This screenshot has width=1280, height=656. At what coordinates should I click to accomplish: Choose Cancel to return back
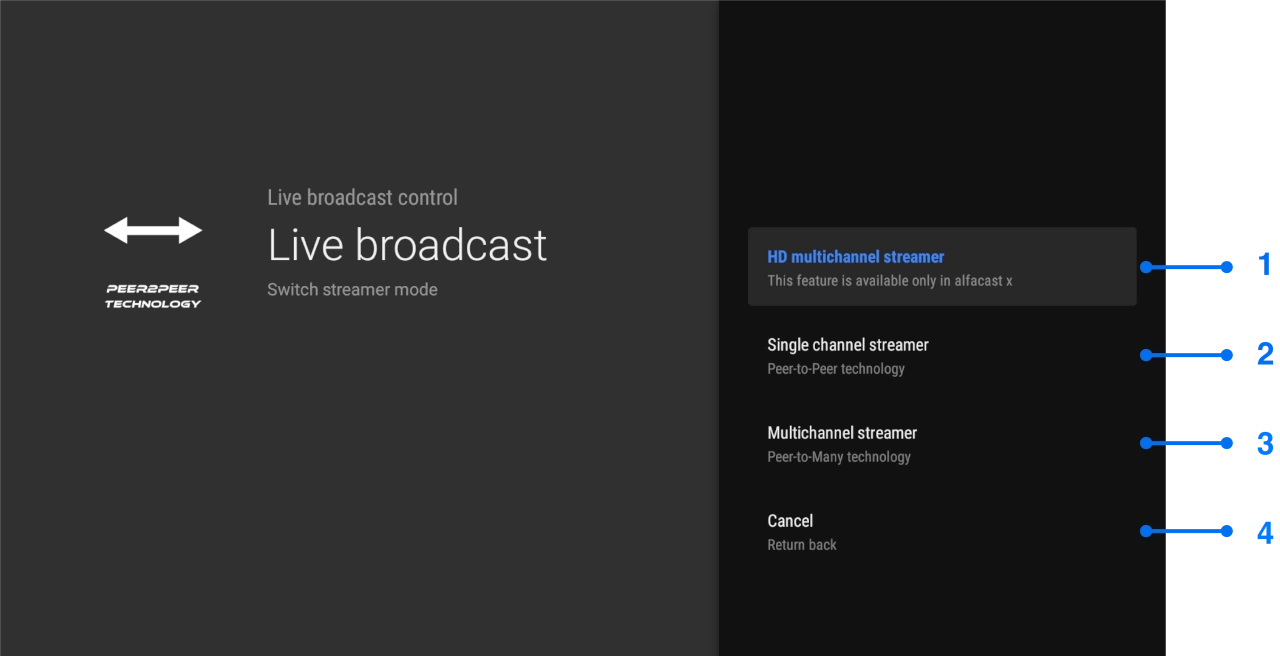(790, 521)
